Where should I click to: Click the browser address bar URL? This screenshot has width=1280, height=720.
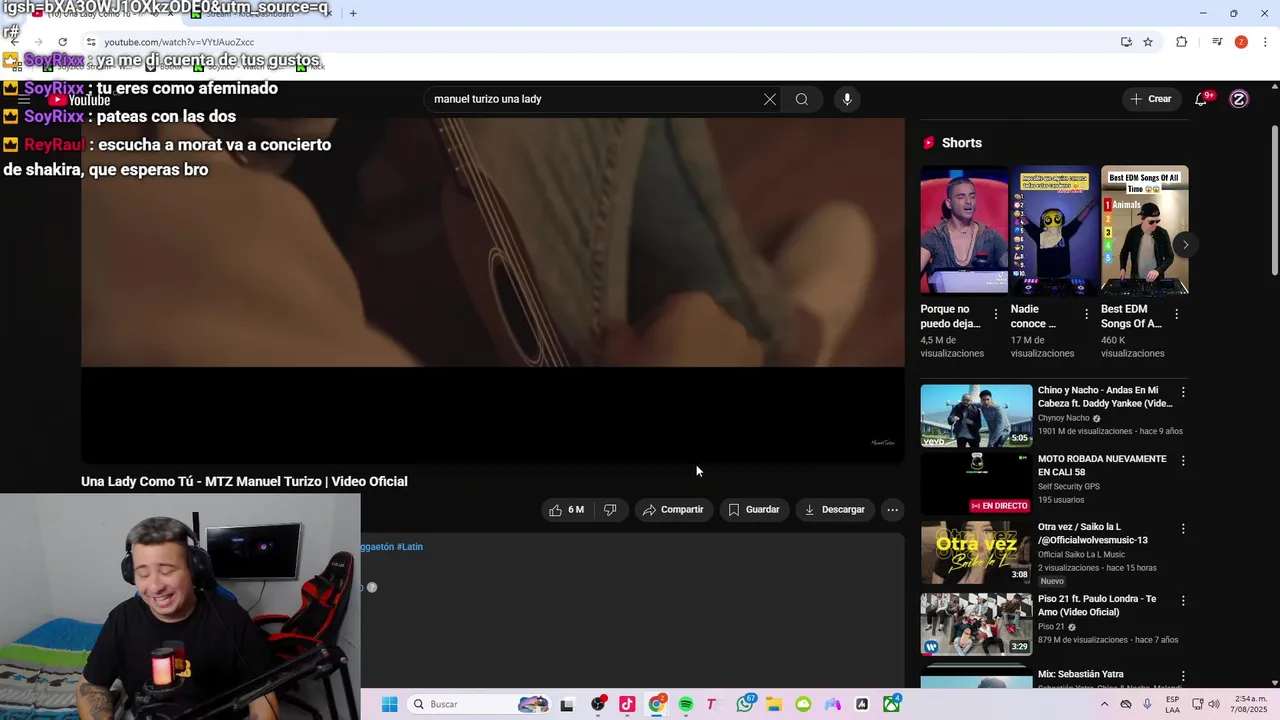coord(179,42)
